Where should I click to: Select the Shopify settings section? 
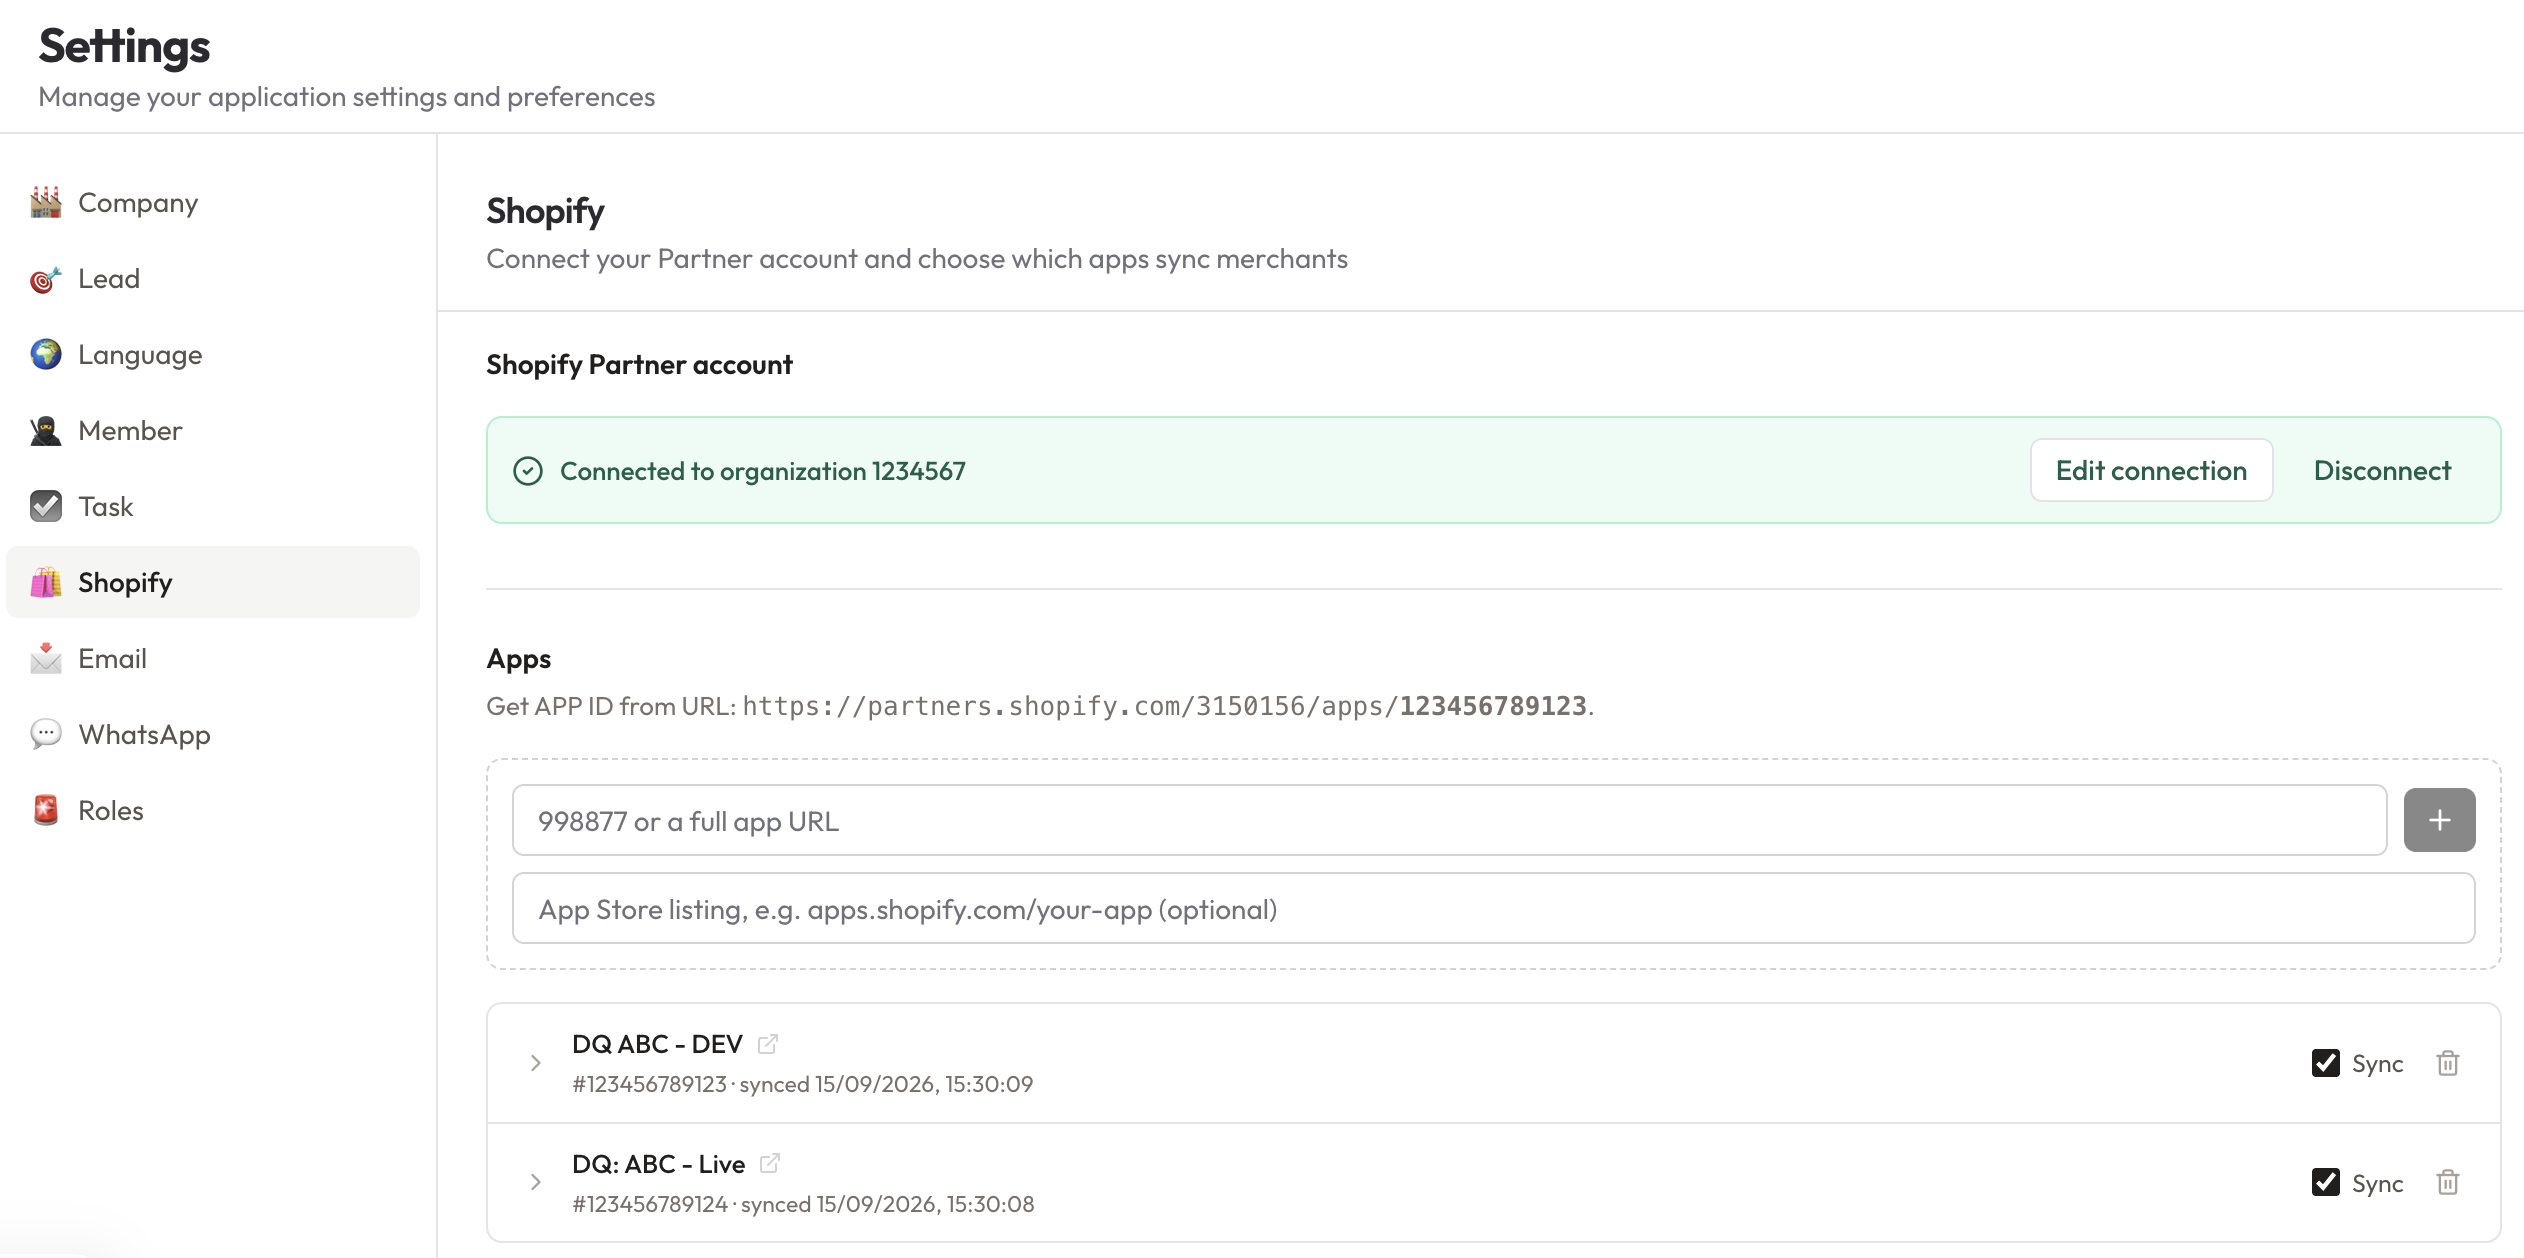213,582
